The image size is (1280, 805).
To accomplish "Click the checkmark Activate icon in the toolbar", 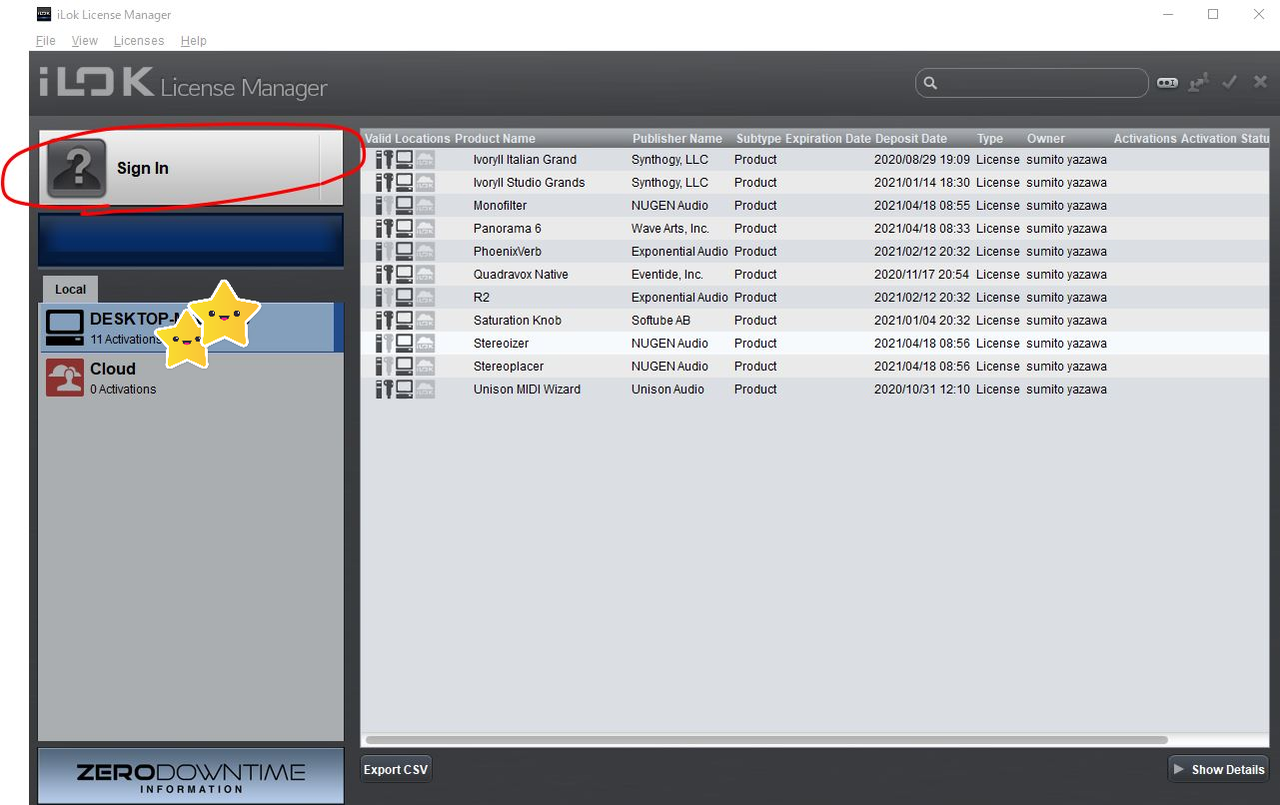I will pos(1230,82).
